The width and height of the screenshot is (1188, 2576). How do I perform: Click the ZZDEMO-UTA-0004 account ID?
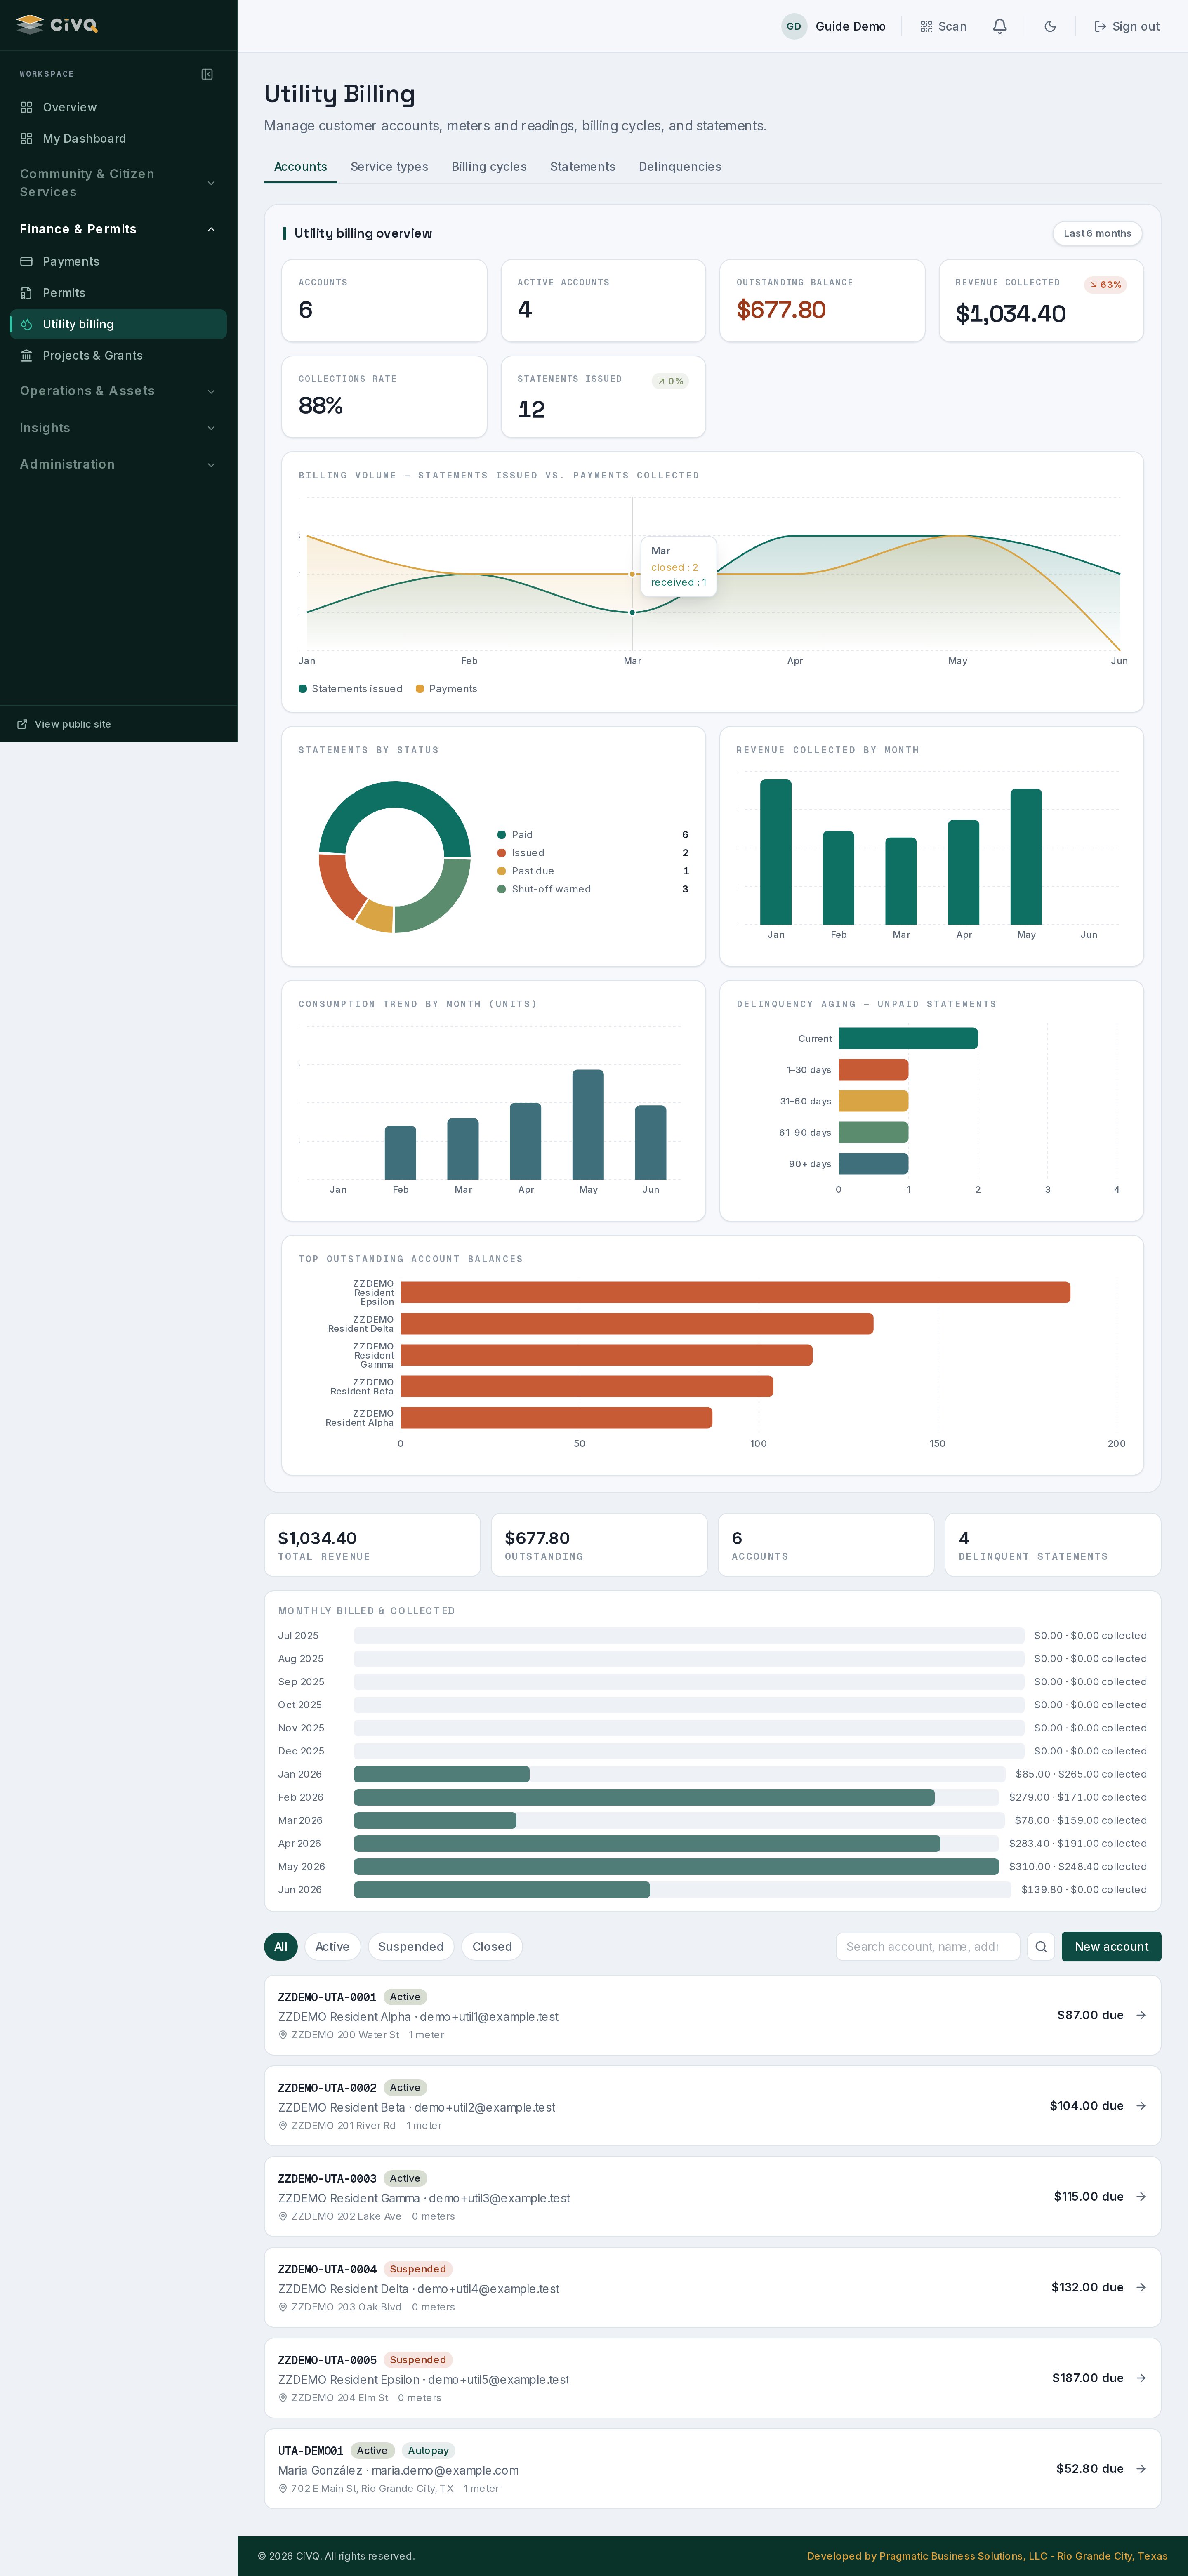click(327, 2269)
